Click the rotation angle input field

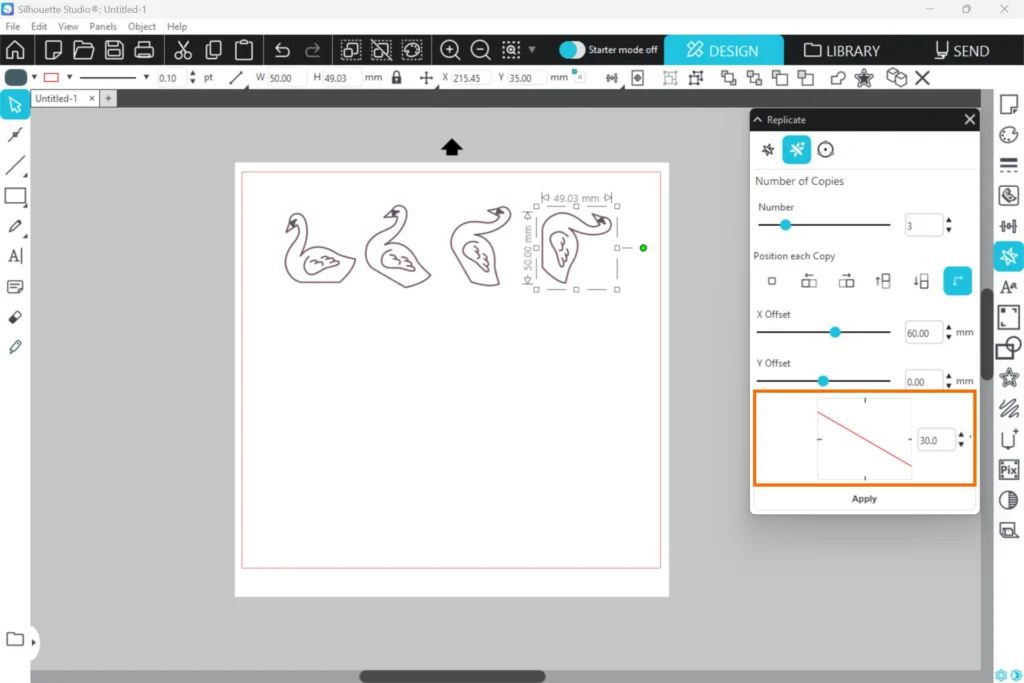(935, 440)
